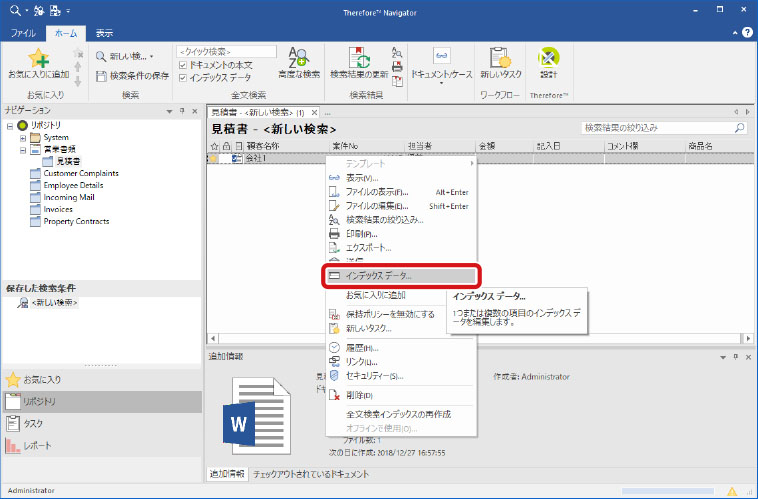Click the 検索結果の更新 refresh icon
Screen dimensions: 758x499
coord(357,58)
